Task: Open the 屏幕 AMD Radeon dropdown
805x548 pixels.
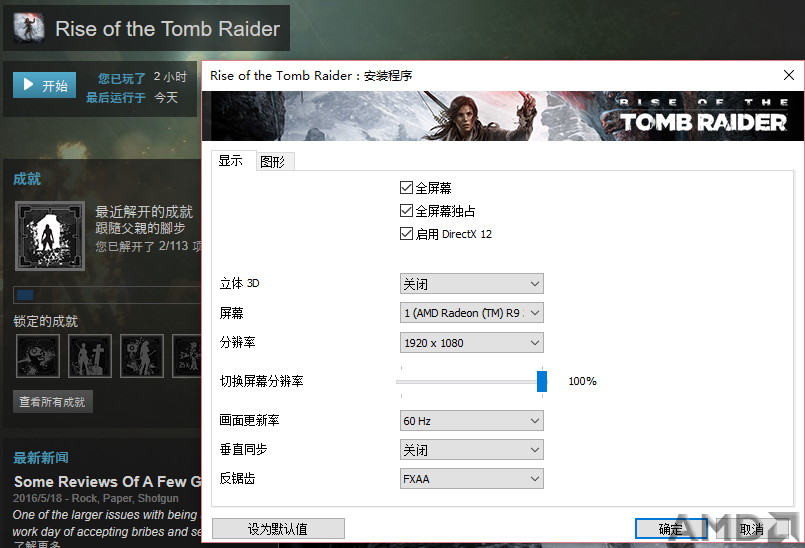Action: 471,313
